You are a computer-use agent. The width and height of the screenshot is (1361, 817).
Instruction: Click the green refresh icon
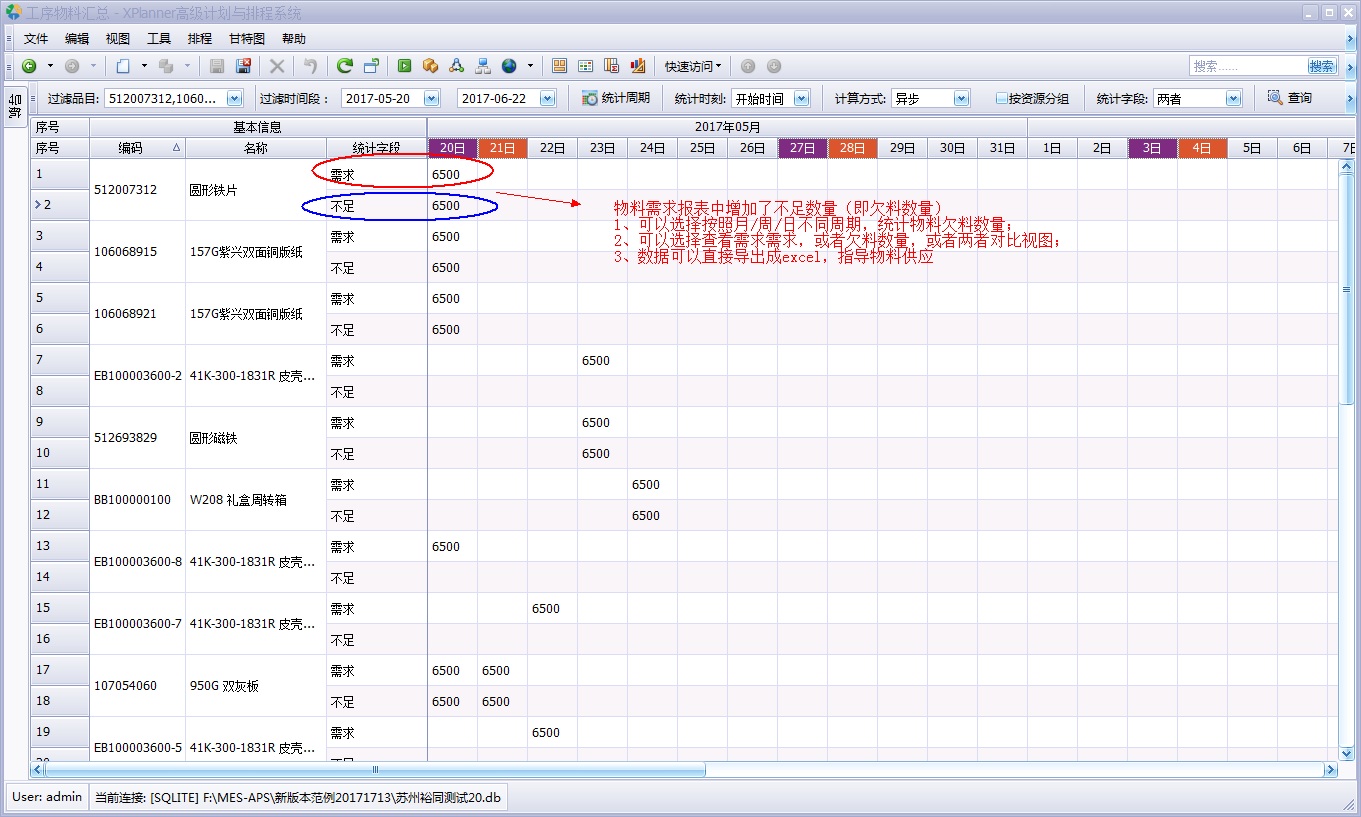344,66
